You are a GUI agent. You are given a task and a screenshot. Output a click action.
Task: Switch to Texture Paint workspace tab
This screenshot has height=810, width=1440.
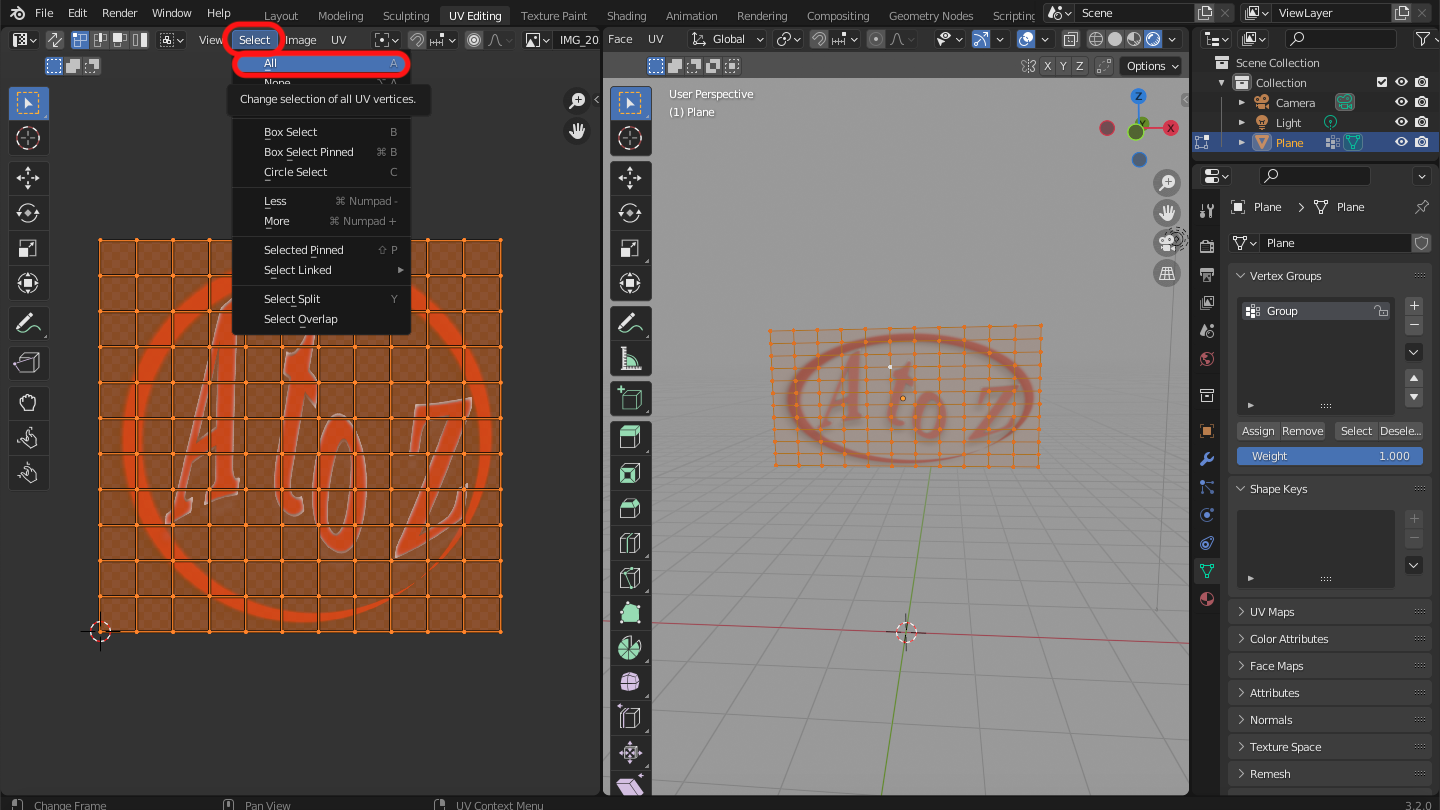click(554, 15)
